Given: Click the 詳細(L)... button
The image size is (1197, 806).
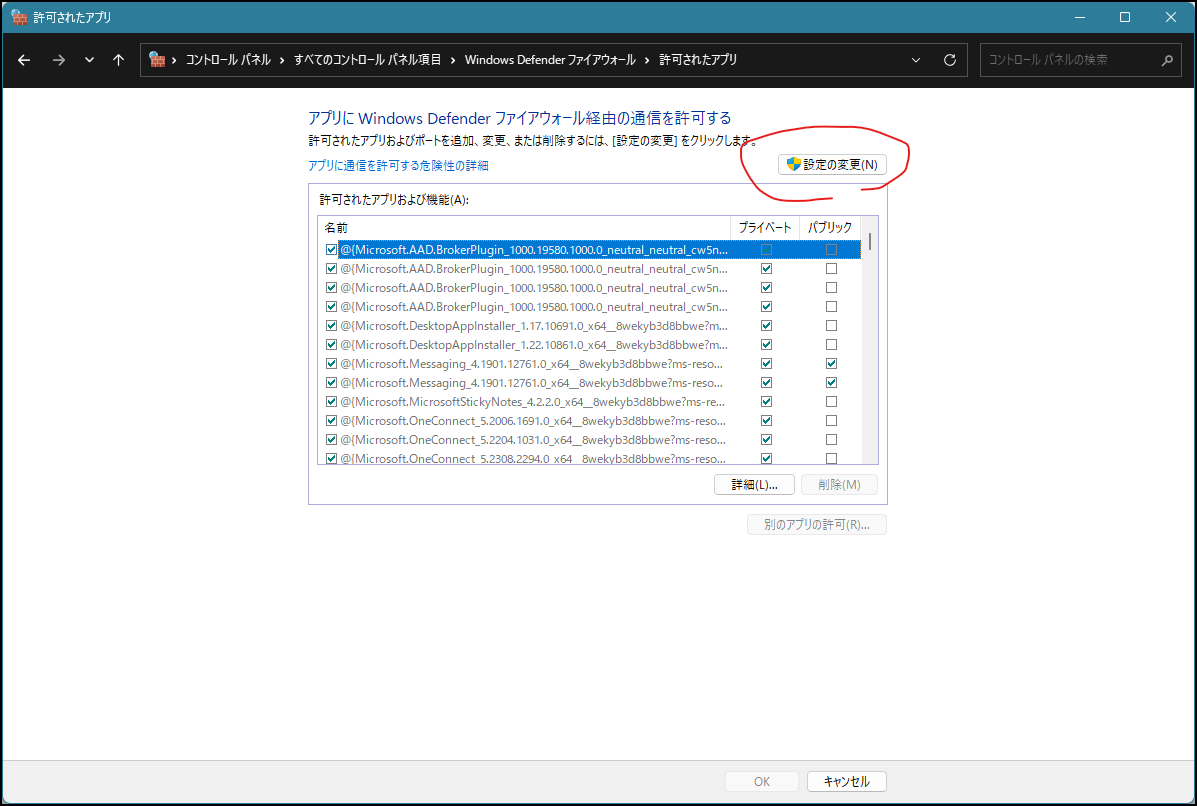Looking at the screenshot, I should pos(754,485).
